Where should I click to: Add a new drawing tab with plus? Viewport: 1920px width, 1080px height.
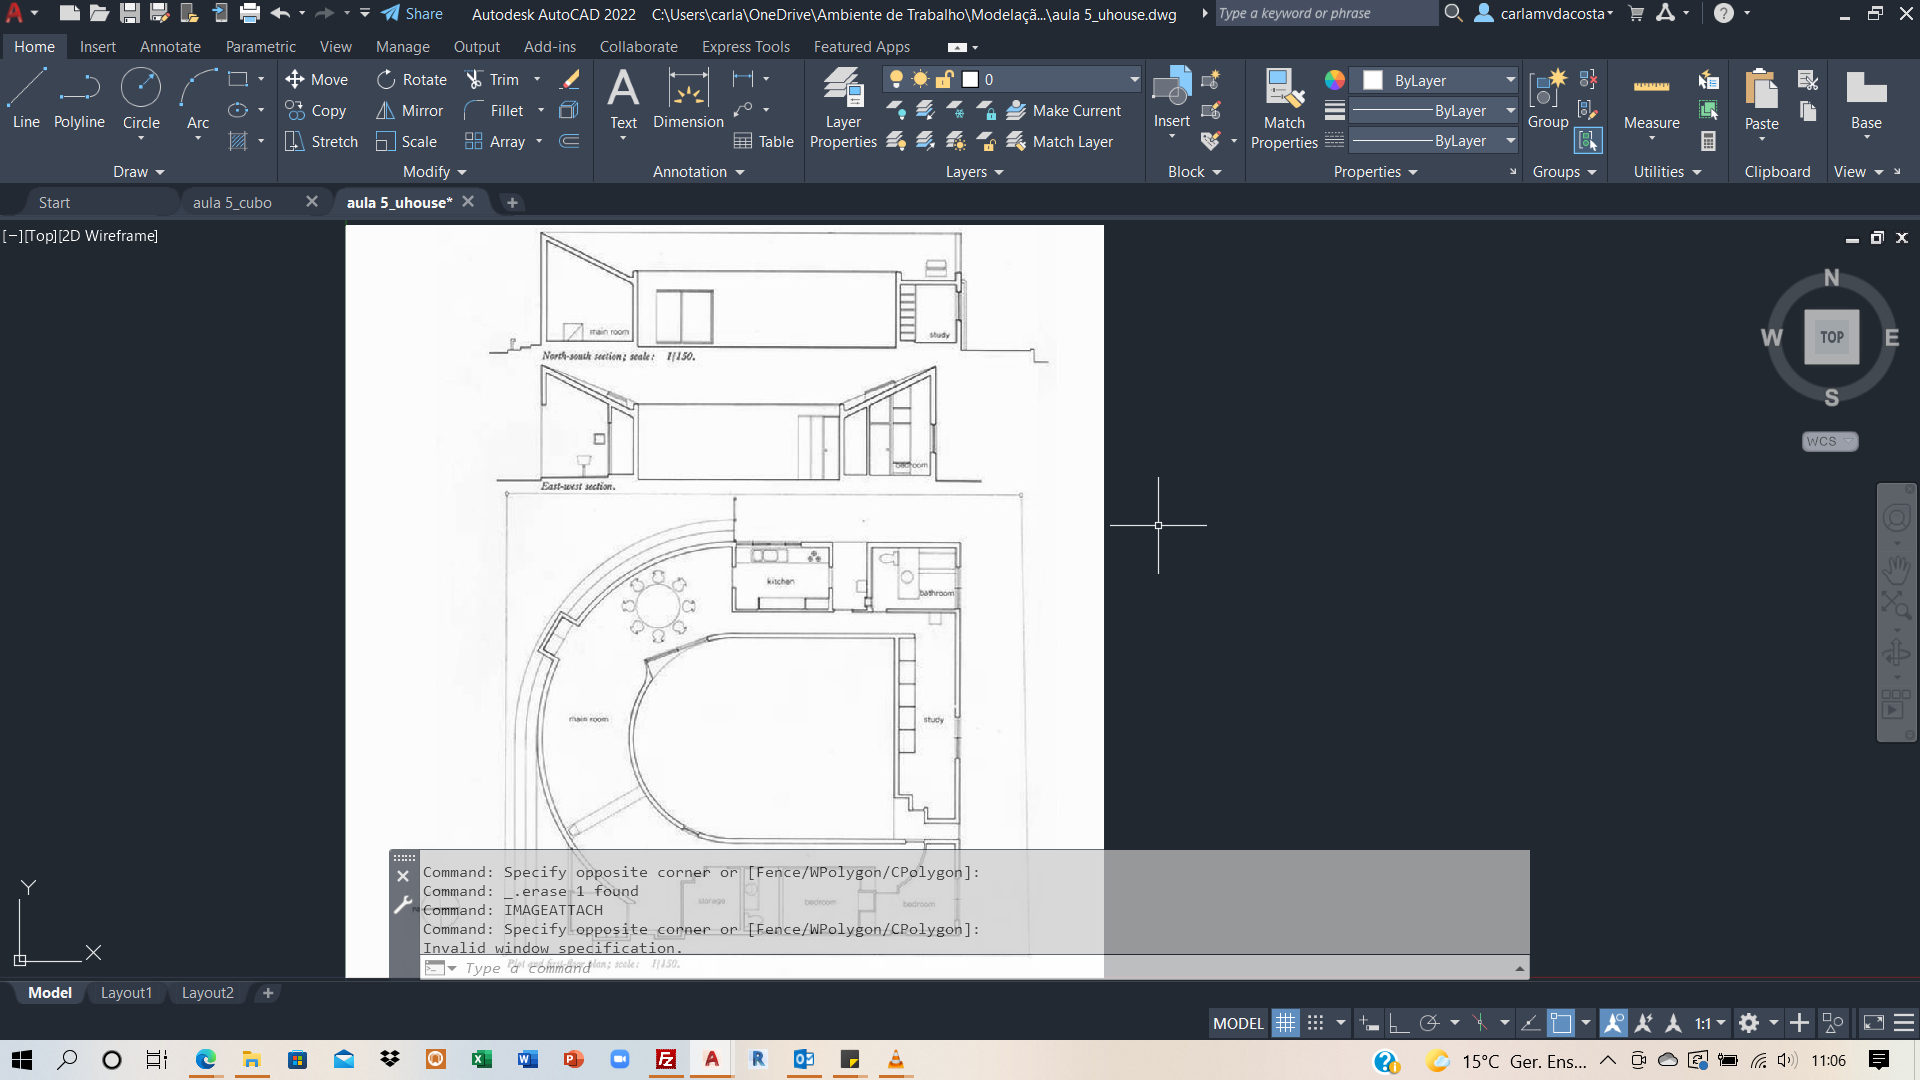512,202
